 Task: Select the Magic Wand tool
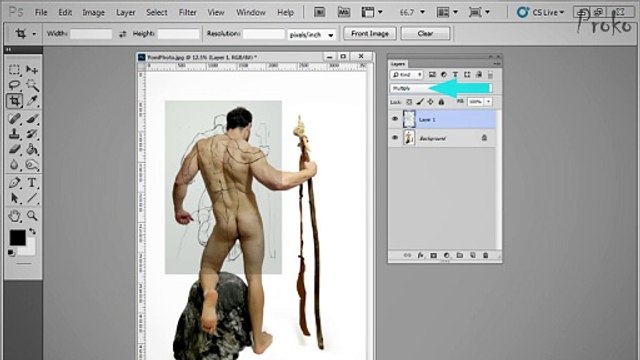click(x=32, y=85)
